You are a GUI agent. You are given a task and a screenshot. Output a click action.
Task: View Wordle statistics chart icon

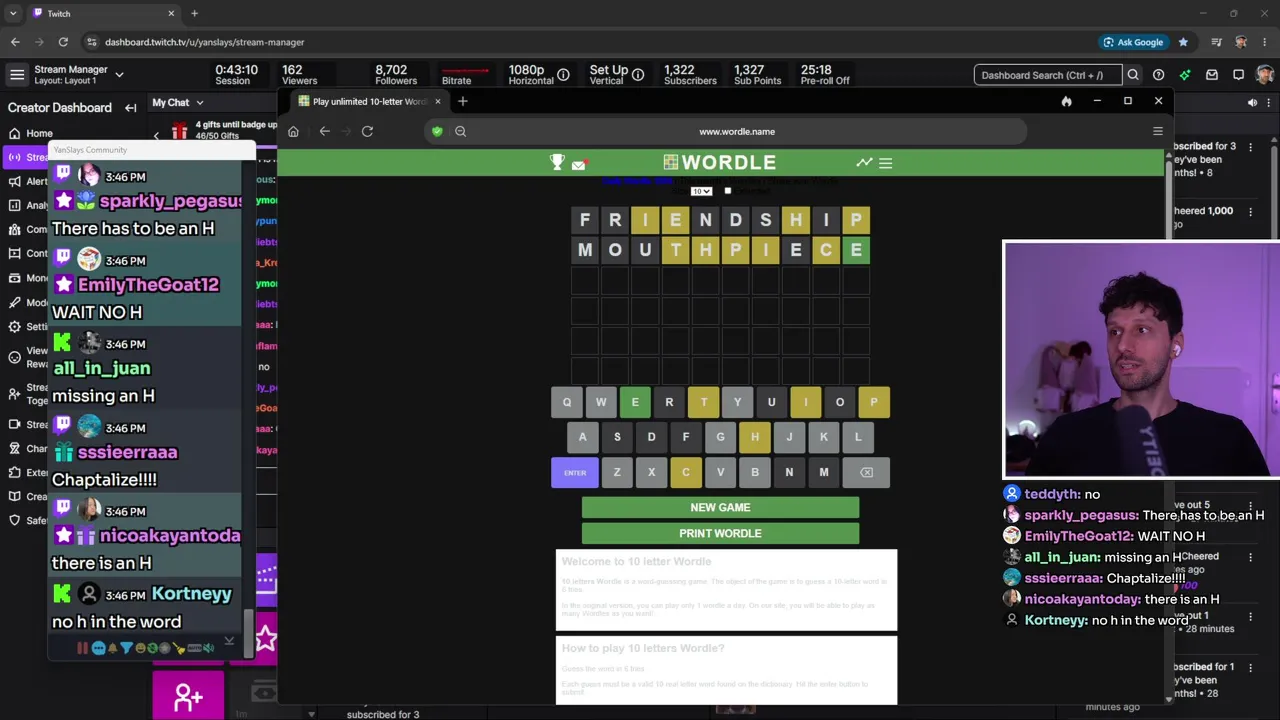864,162
